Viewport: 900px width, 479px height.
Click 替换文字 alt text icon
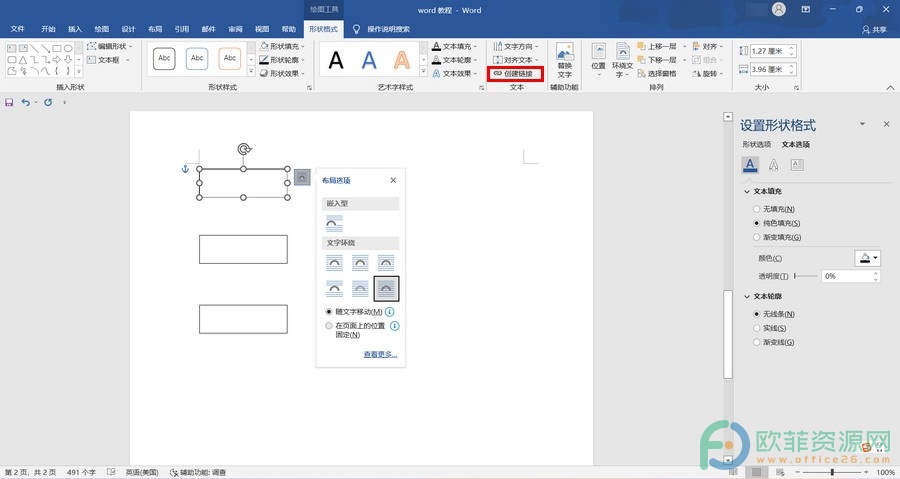point(565,60)
